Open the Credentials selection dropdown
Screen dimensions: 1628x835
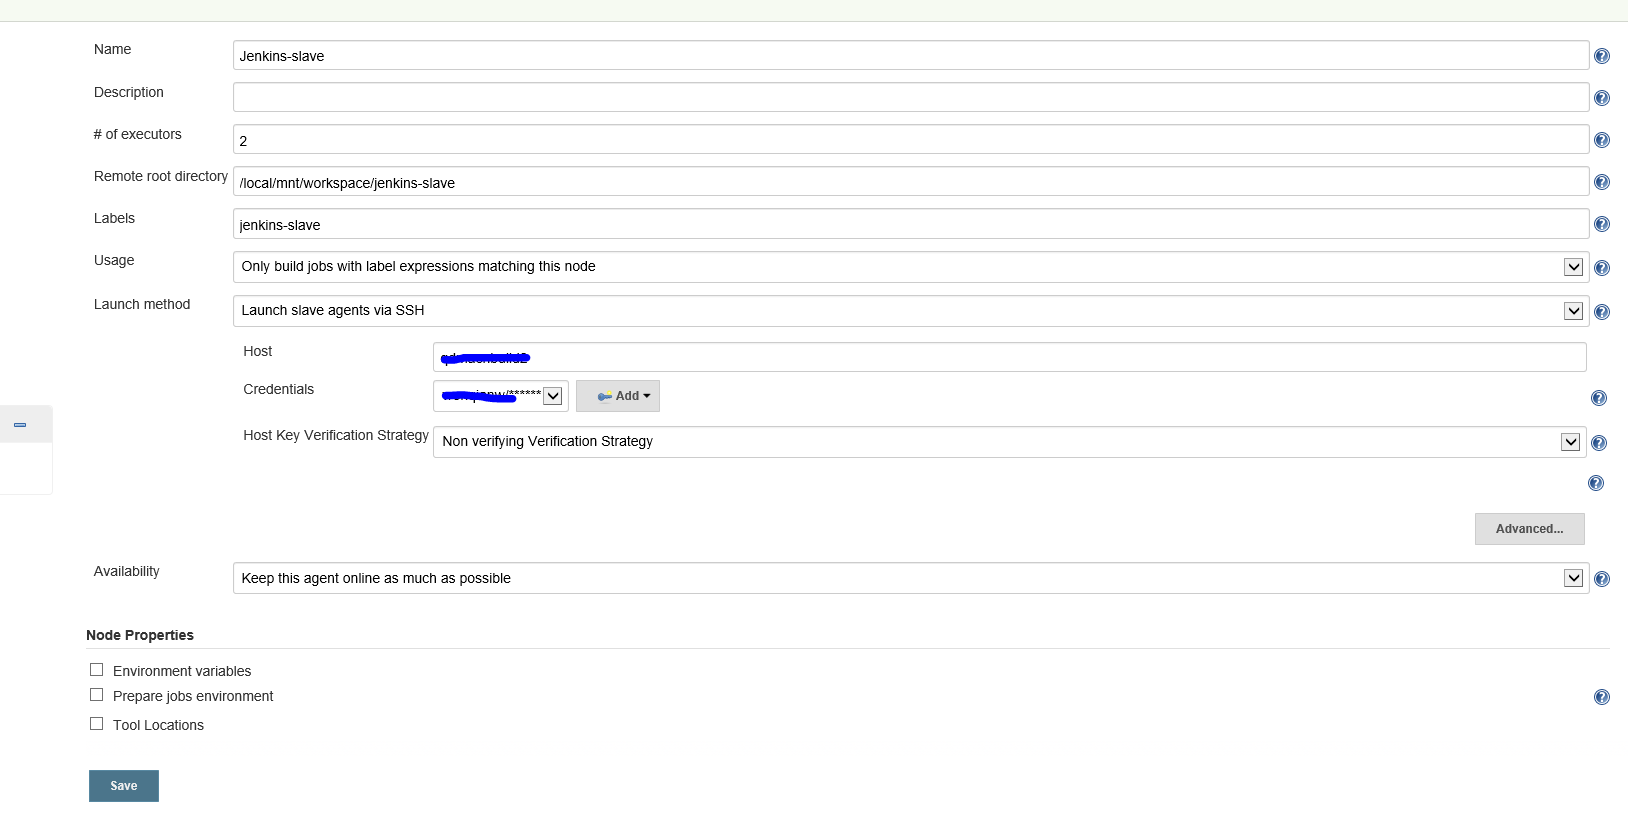501,396
